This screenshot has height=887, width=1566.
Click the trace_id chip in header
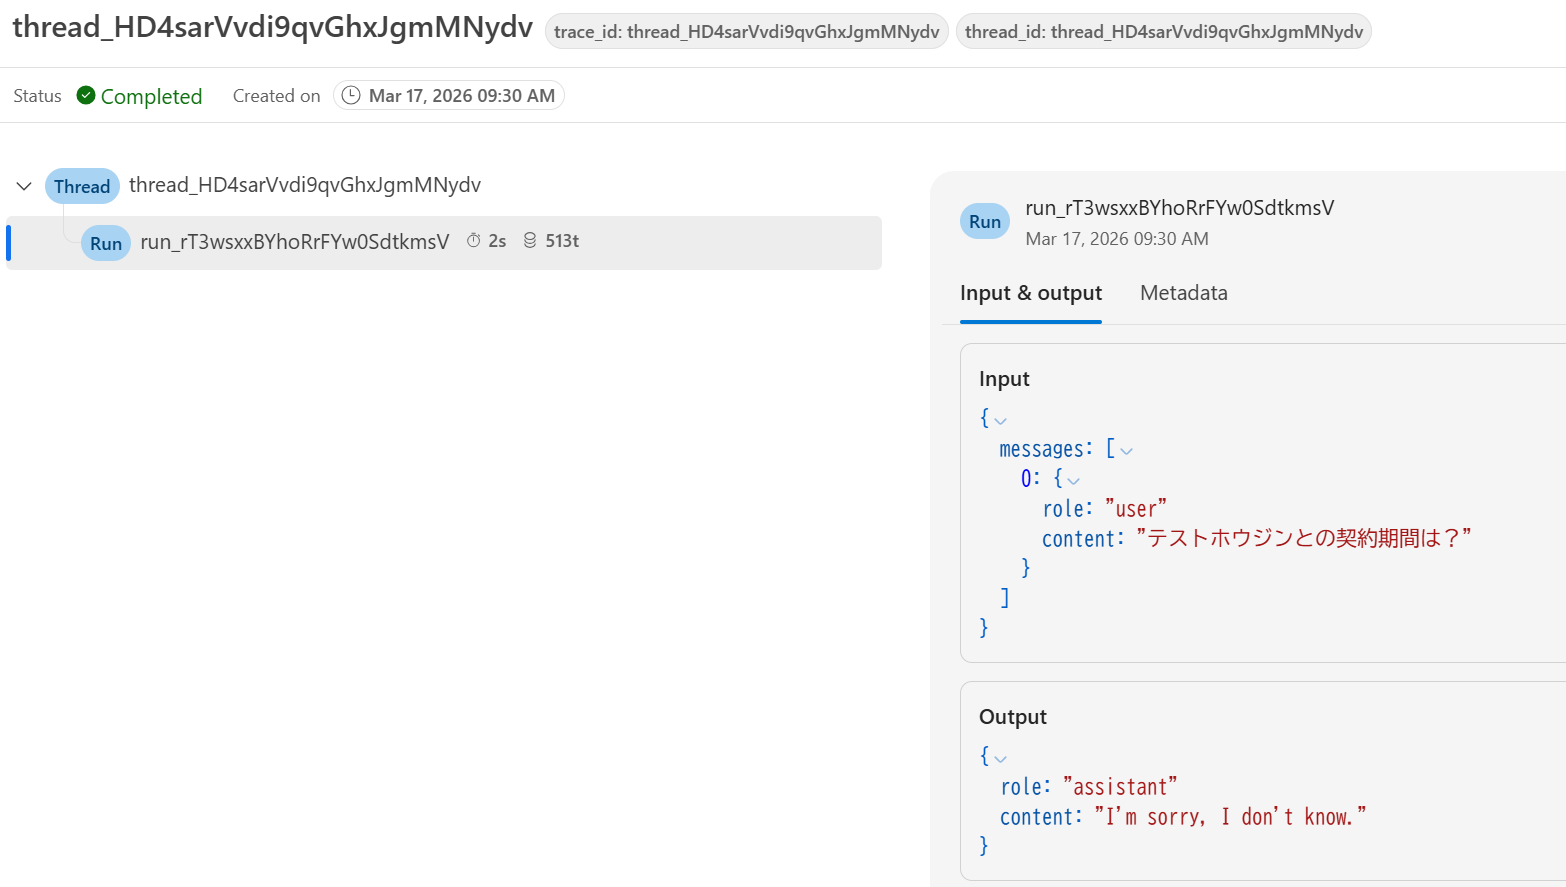[x=747, y=31]
